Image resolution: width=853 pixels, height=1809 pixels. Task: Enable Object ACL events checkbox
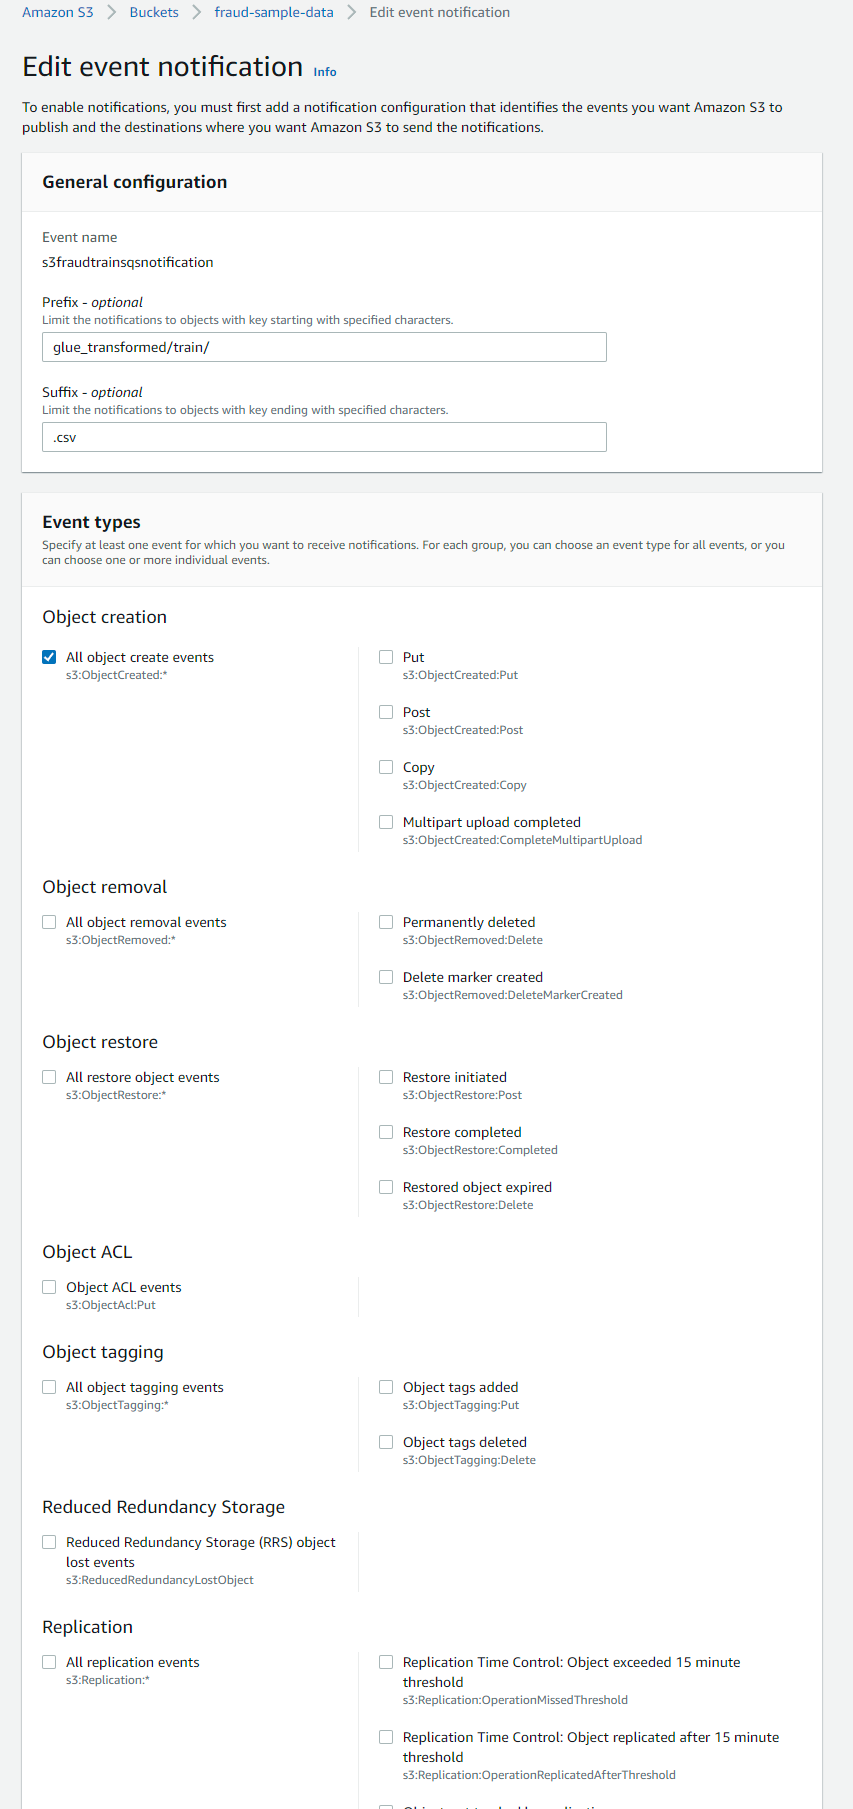coord(49,1287)
